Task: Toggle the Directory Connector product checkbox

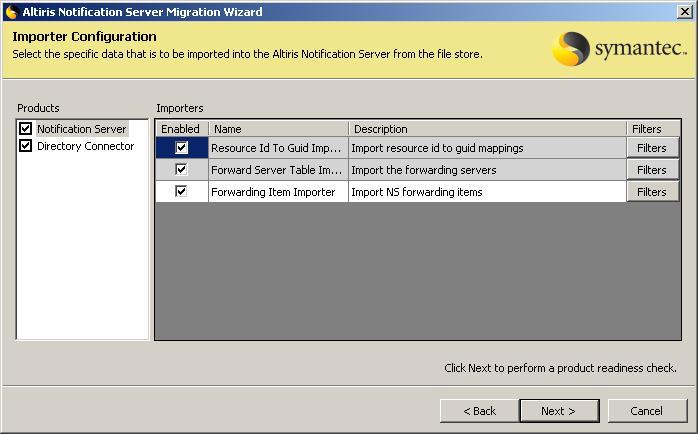Action: point(26,146)
